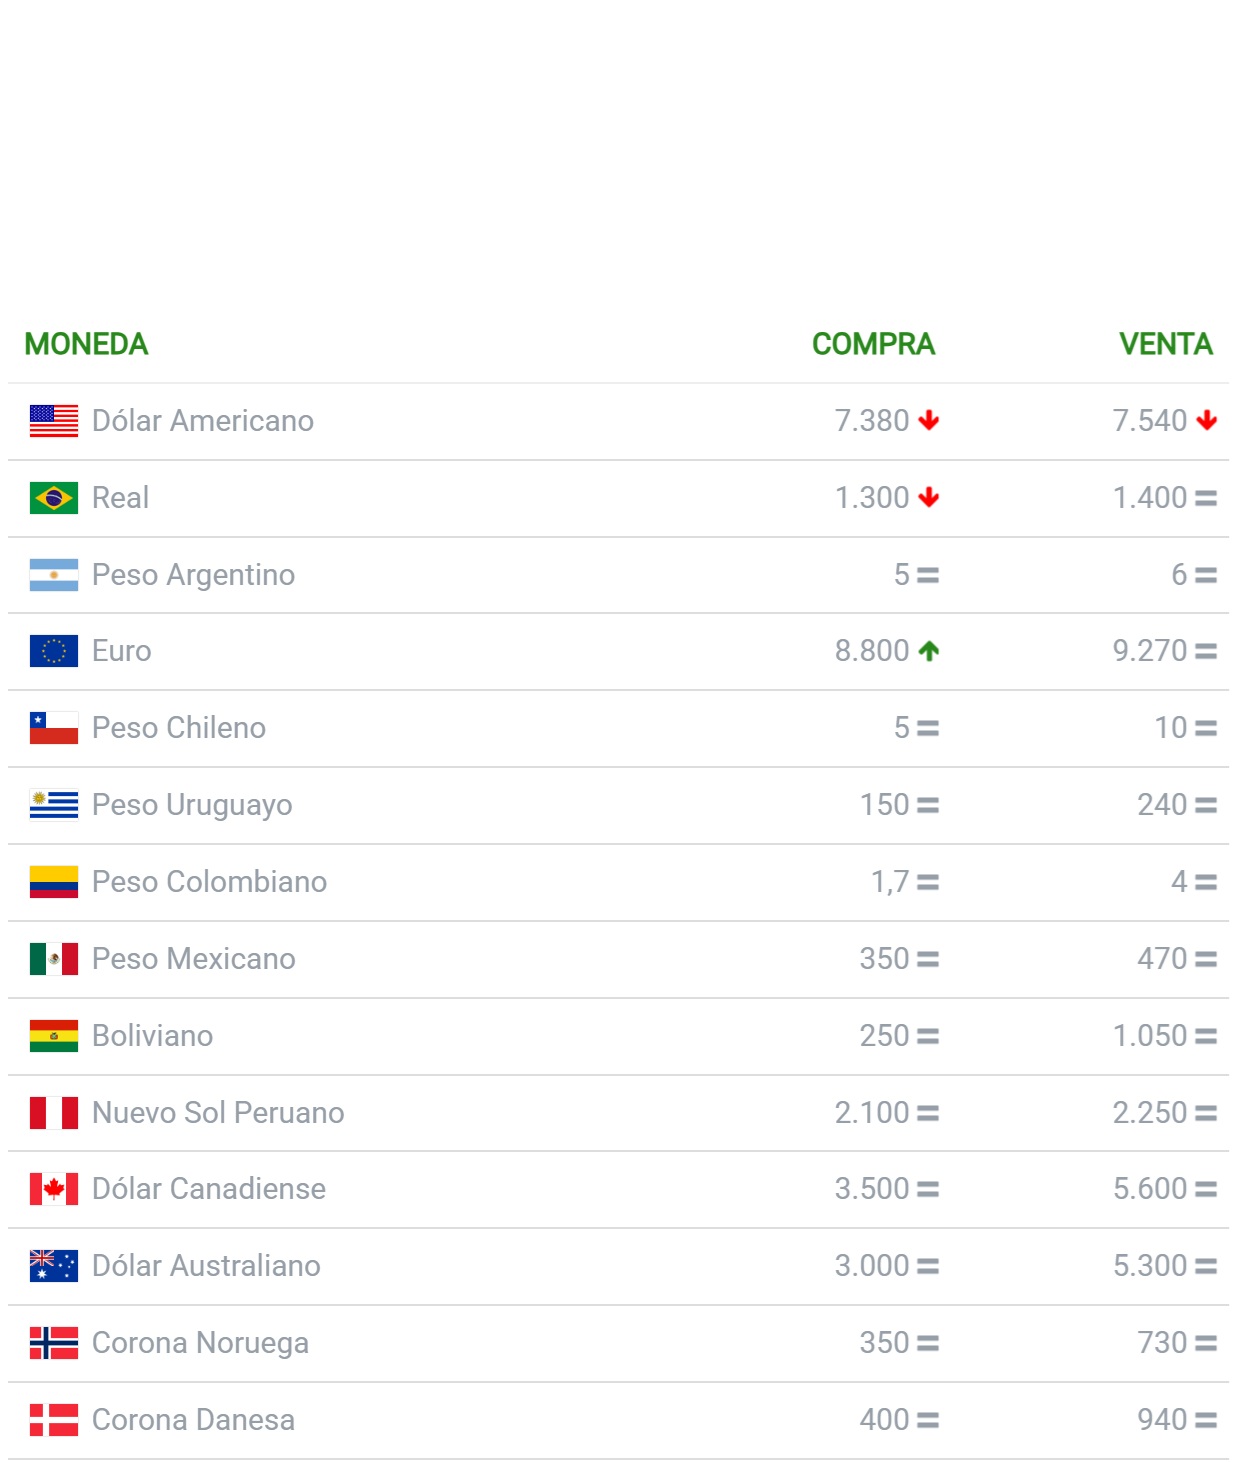Image resolution: width=1257 pixels, height=1462 pixels.
Task: Click the Canada flag icon
Action: [x=54, y=1189]
